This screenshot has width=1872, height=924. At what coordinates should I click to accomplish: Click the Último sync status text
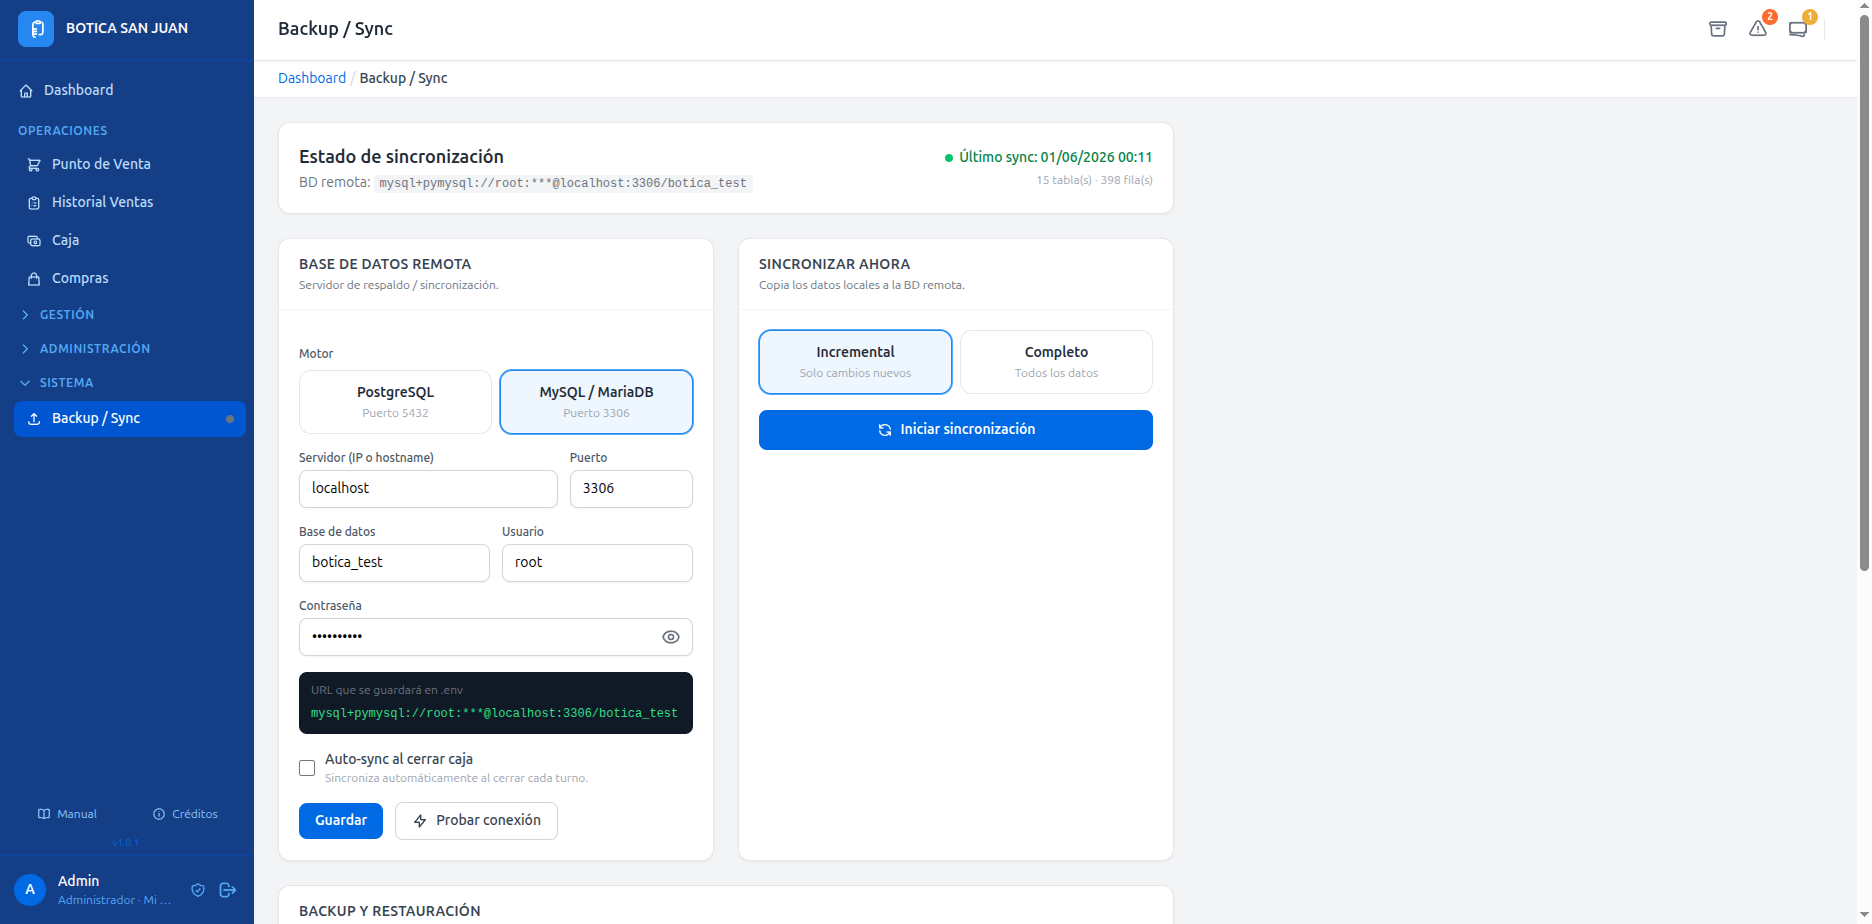[1055, 157]
